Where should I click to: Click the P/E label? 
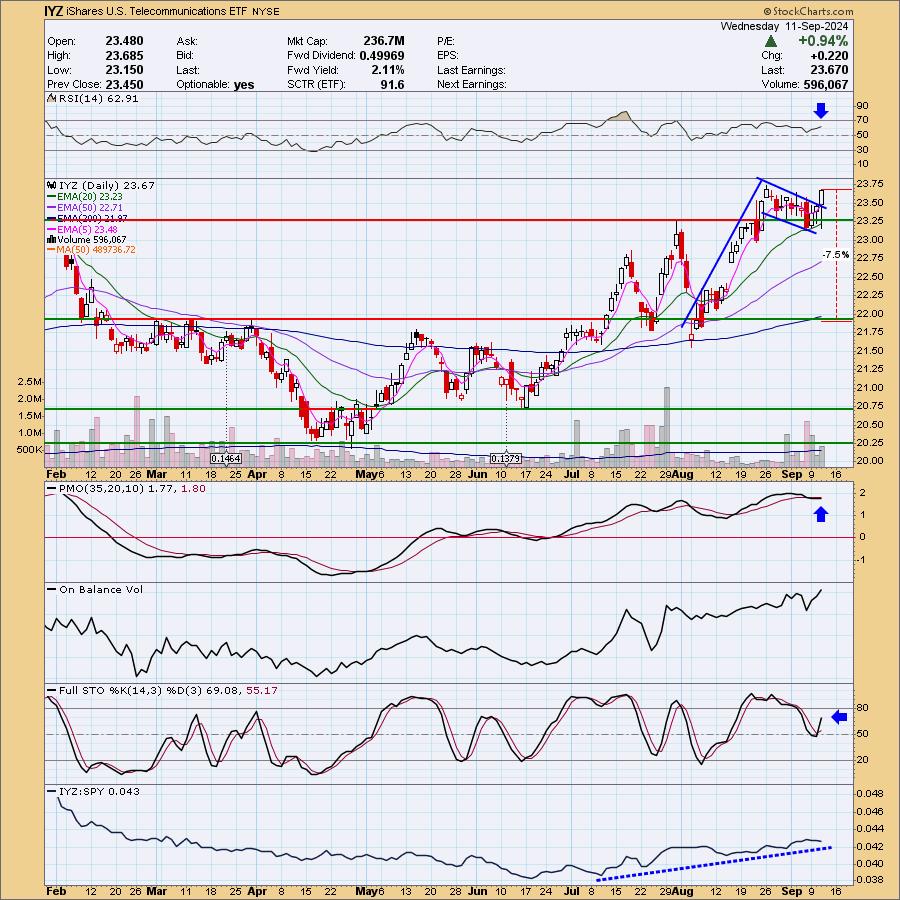pos(445,41)
